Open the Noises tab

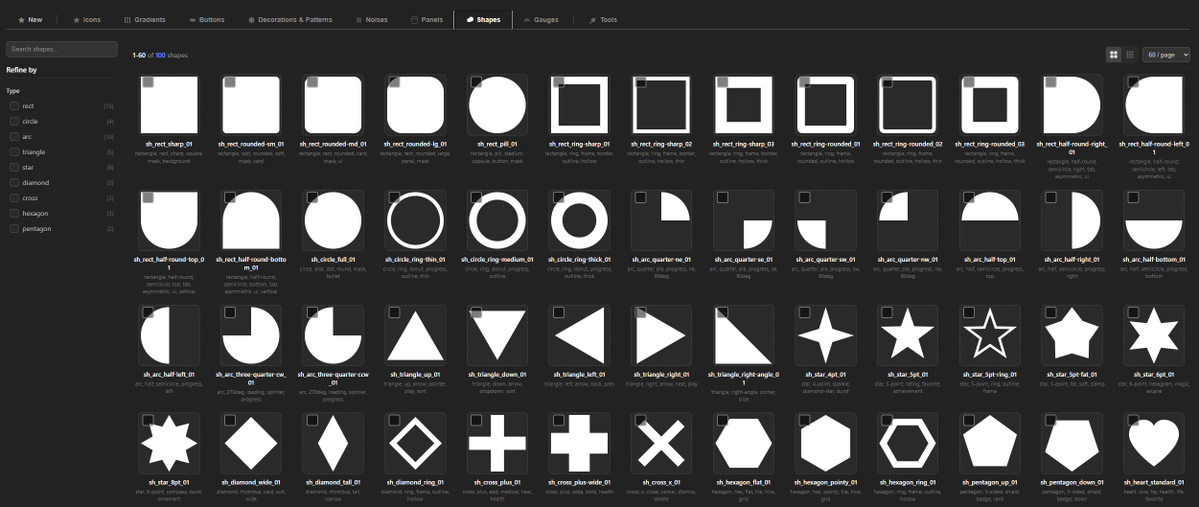[x=371, y=20]
